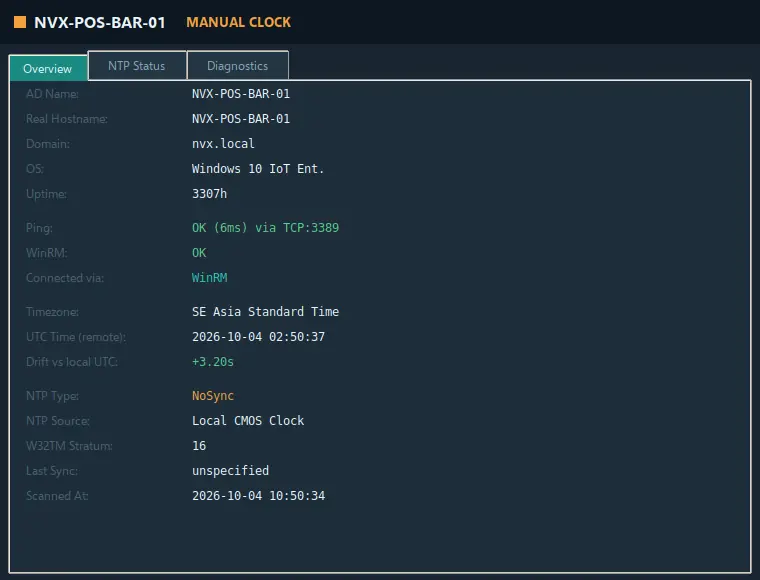Select UTC time 2026-10-04 02:50:37
The image size is (760, 580).
[258, 337]
